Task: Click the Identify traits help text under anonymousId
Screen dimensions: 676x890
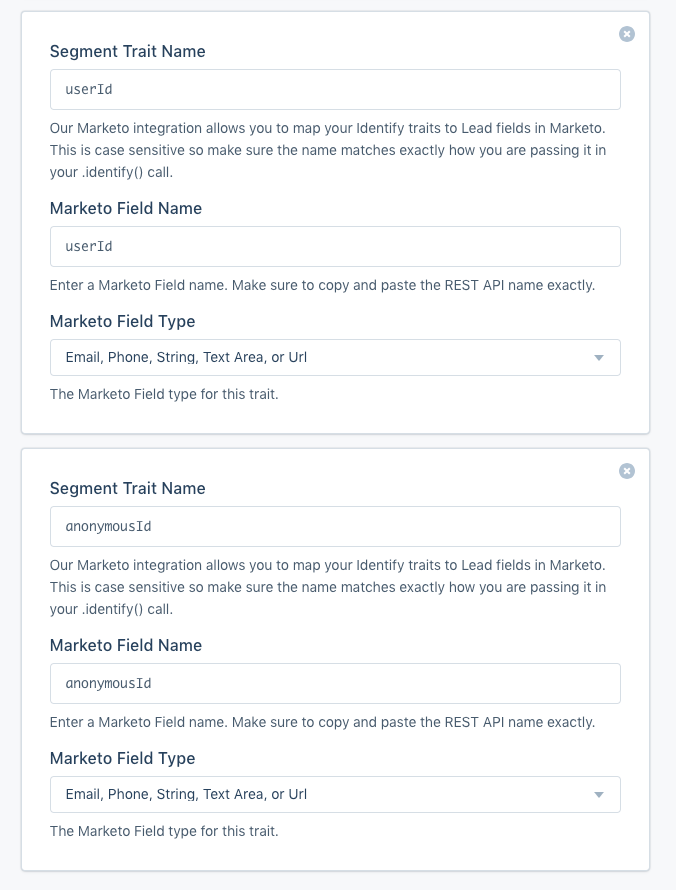Action: (x=328, y=587)
